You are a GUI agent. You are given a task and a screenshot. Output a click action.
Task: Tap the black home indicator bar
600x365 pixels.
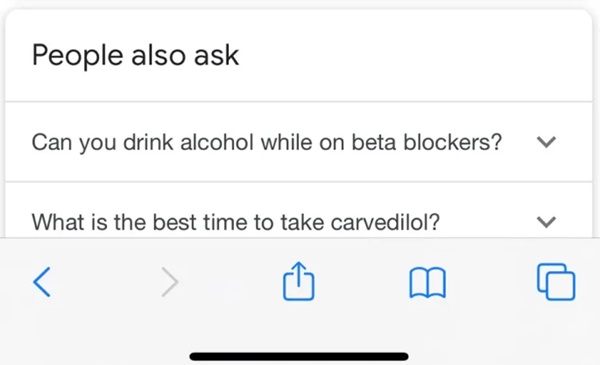[x=299, y=357]
